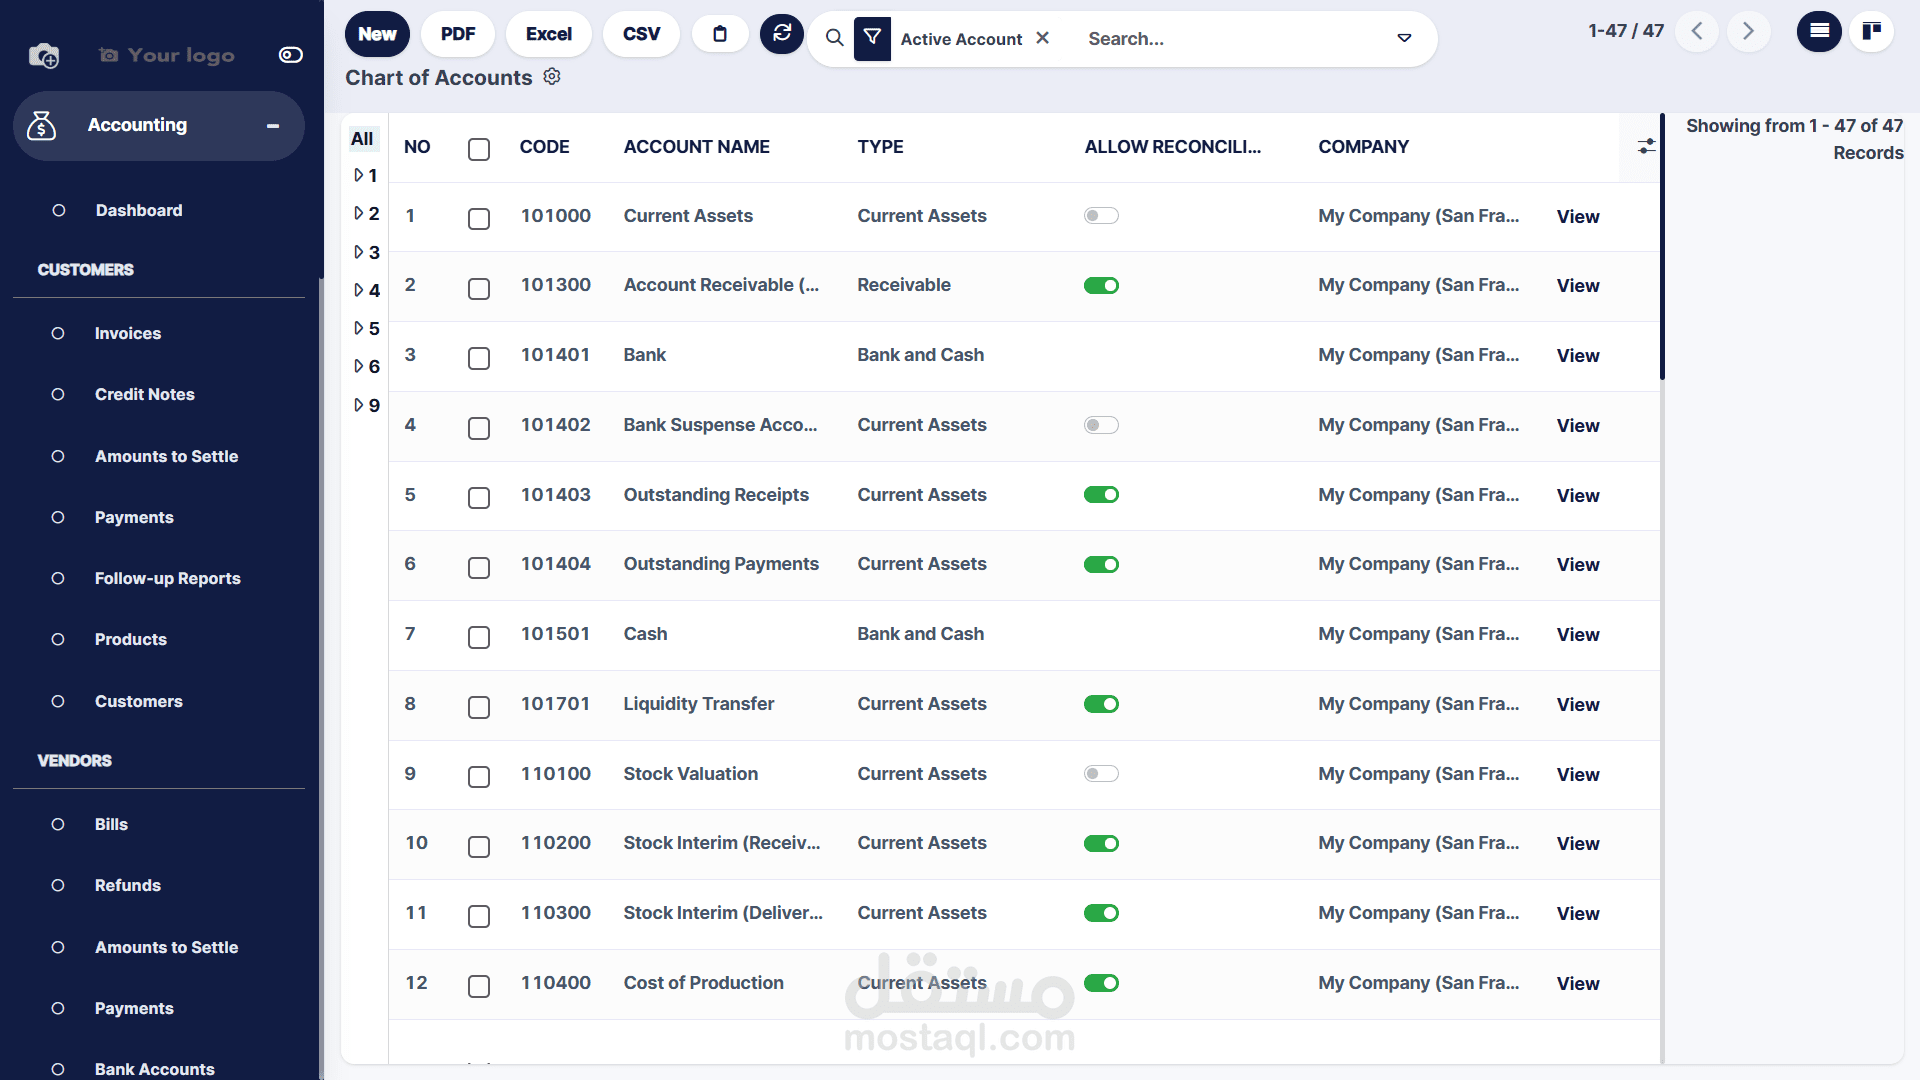Click the refresh icon in toolbar
The width and height of the screenshot is (1920, 1080).
tap(781, 34)
